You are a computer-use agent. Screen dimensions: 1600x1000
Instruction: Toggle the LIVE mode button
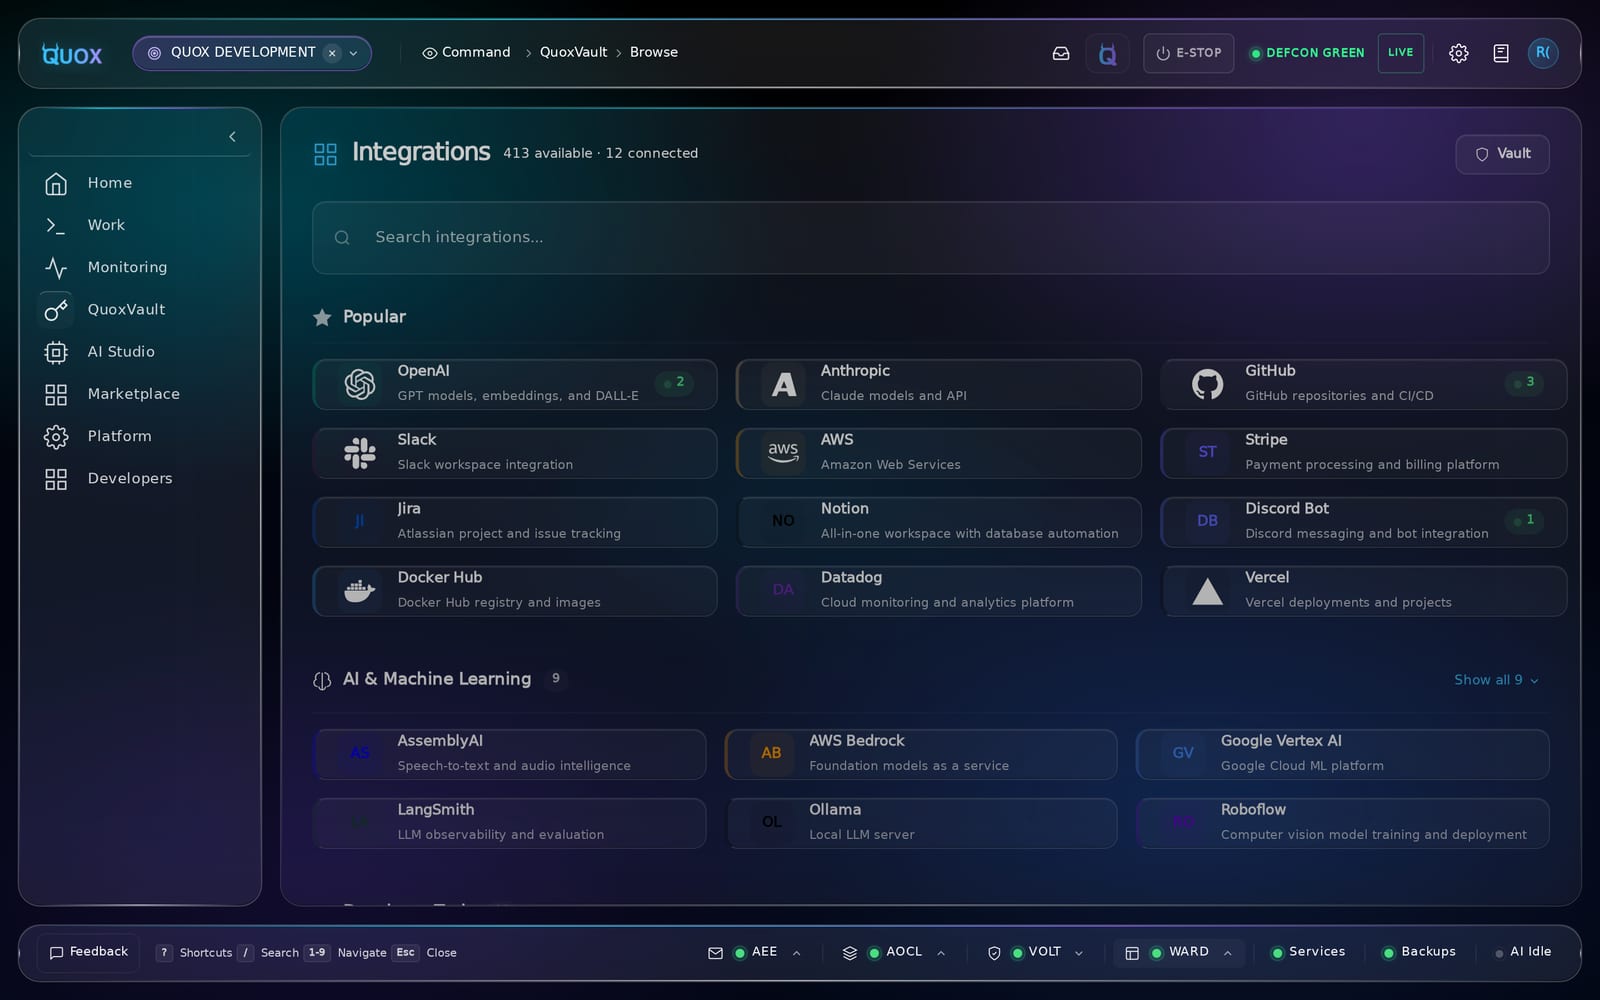pos(1400,53)
